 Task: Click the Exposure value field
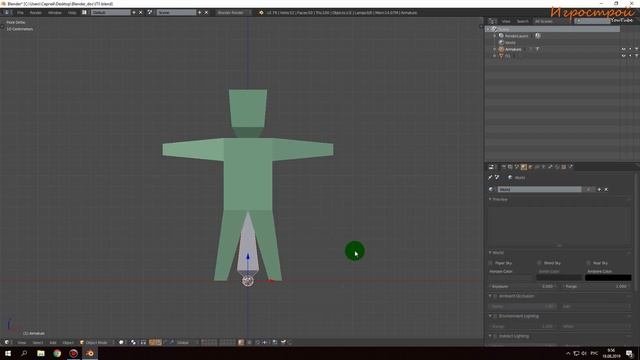coord(523,287)
